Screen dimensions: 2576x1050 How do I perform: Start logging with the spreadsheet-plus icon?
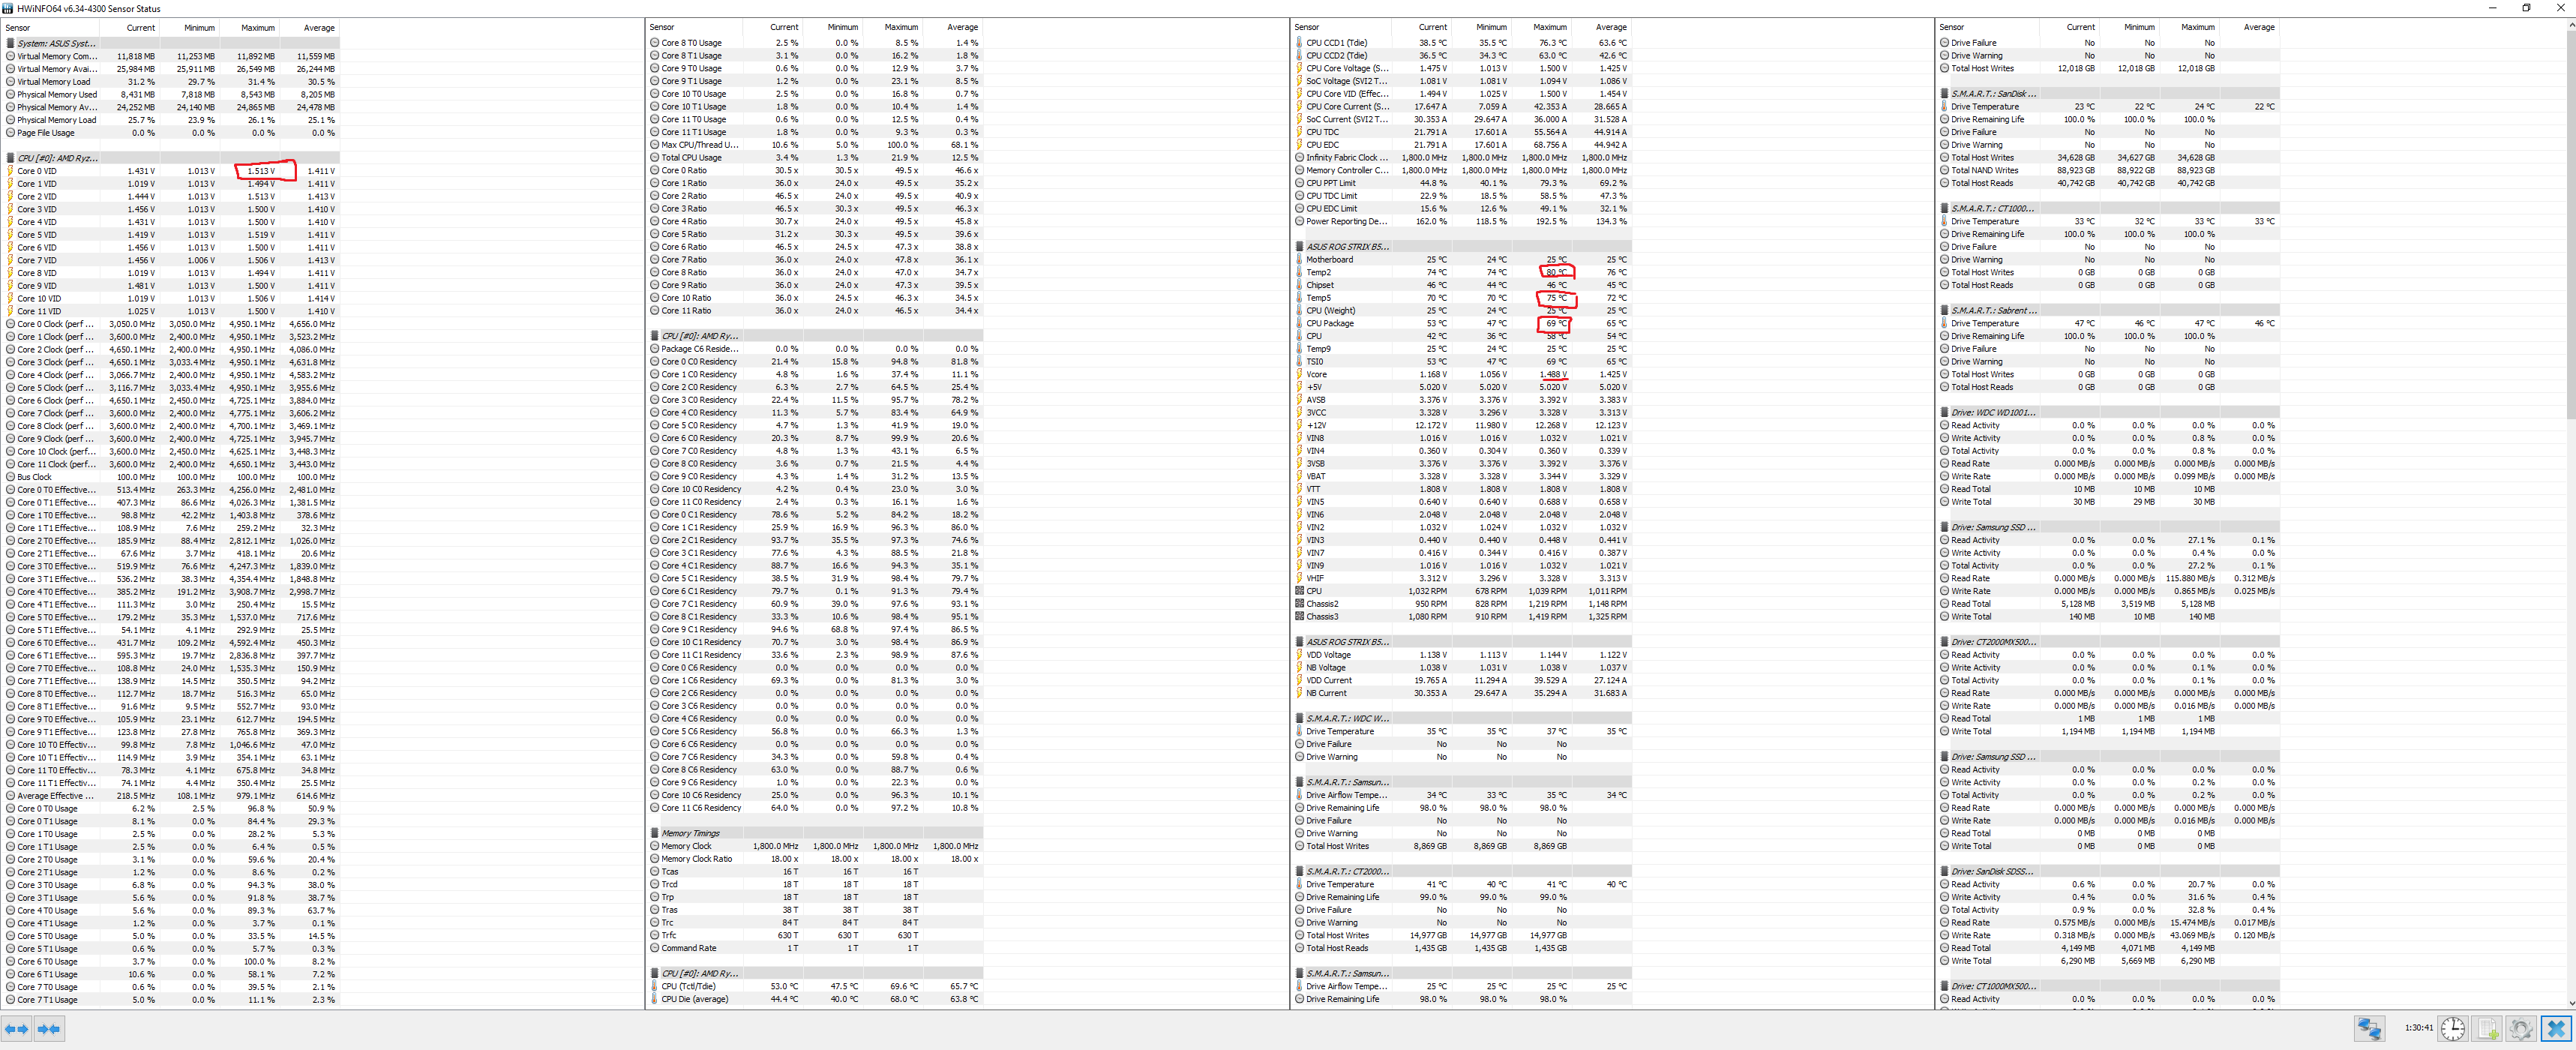(x=2488, y=1028)
